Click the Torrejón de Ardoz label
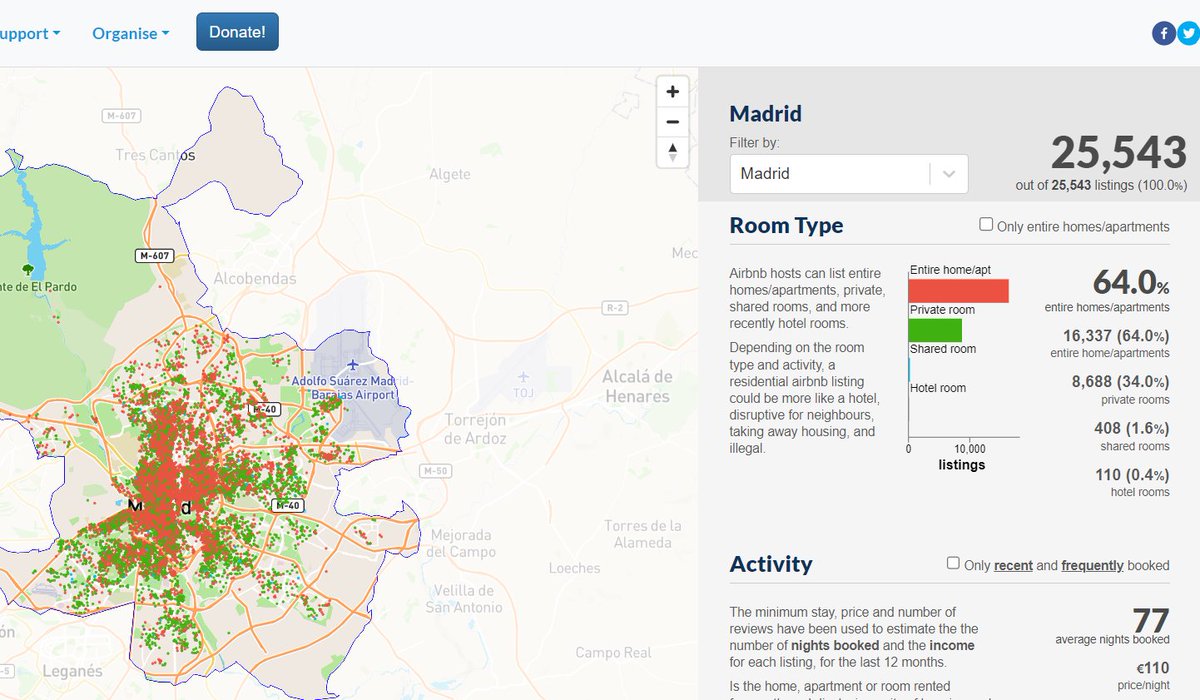This screenshot has height=700, width=1200. tap(476, 429)
